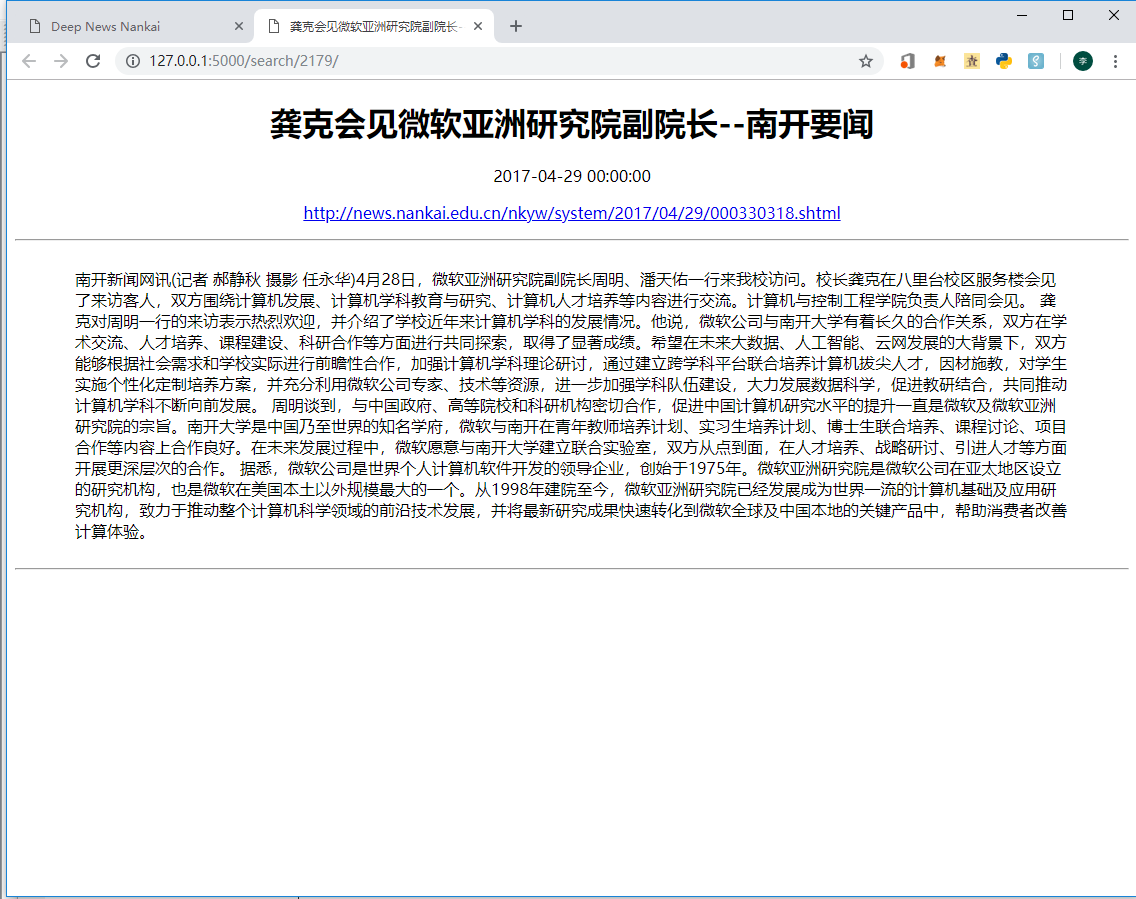1136x899 pixels.
Task: View site information icon in address bar
Action: coord(133,61)
